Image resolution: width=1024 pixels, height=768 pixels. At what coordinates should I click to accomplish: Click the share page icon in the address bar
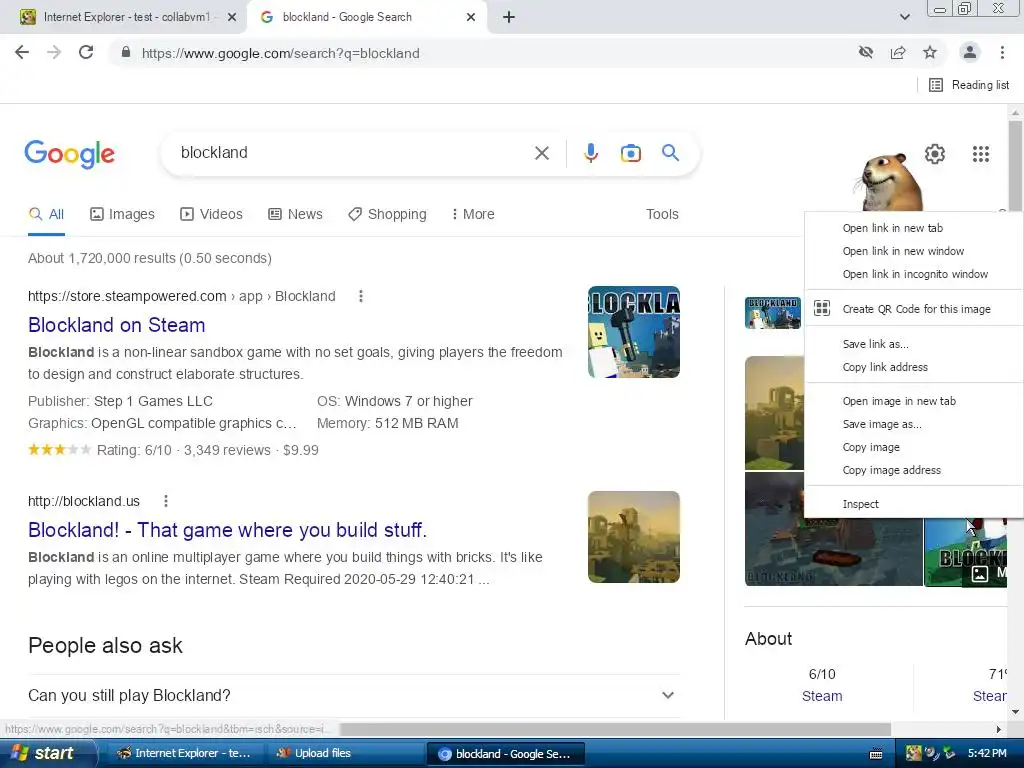pyautogui.click(x=898, y=52)
